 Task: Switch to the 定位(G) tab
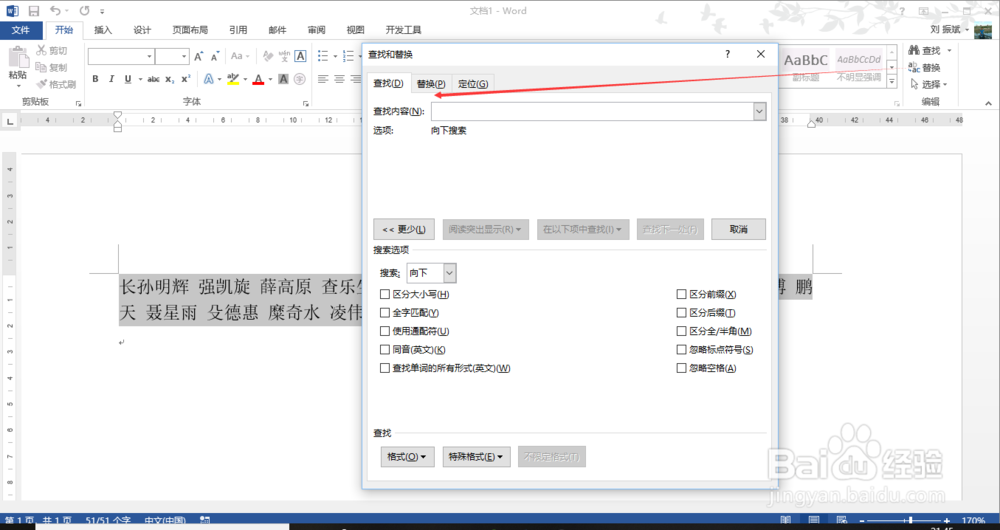point(473,84)
